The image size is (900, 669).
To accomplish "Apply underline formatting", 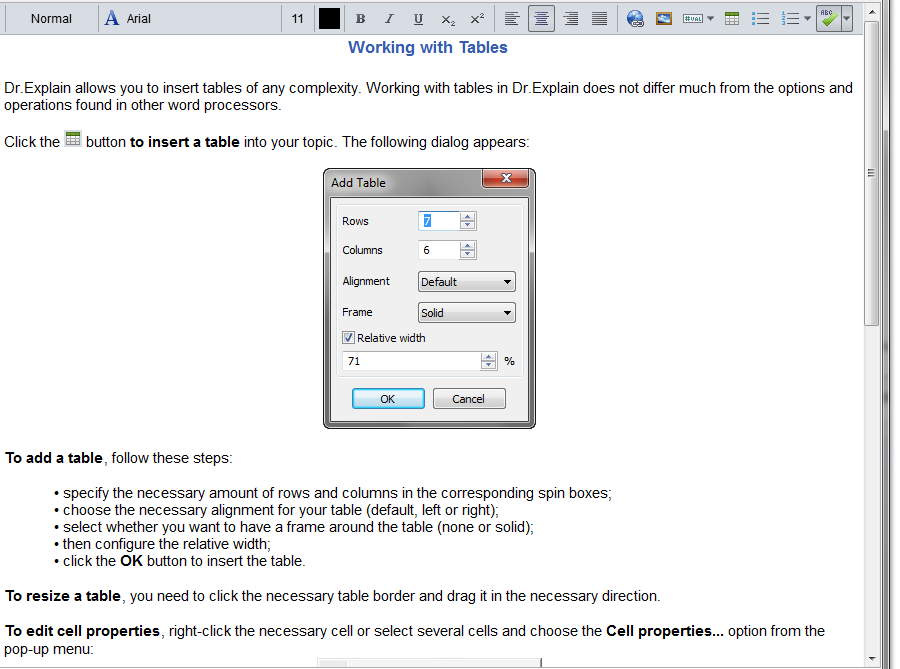I will point(418,19).
